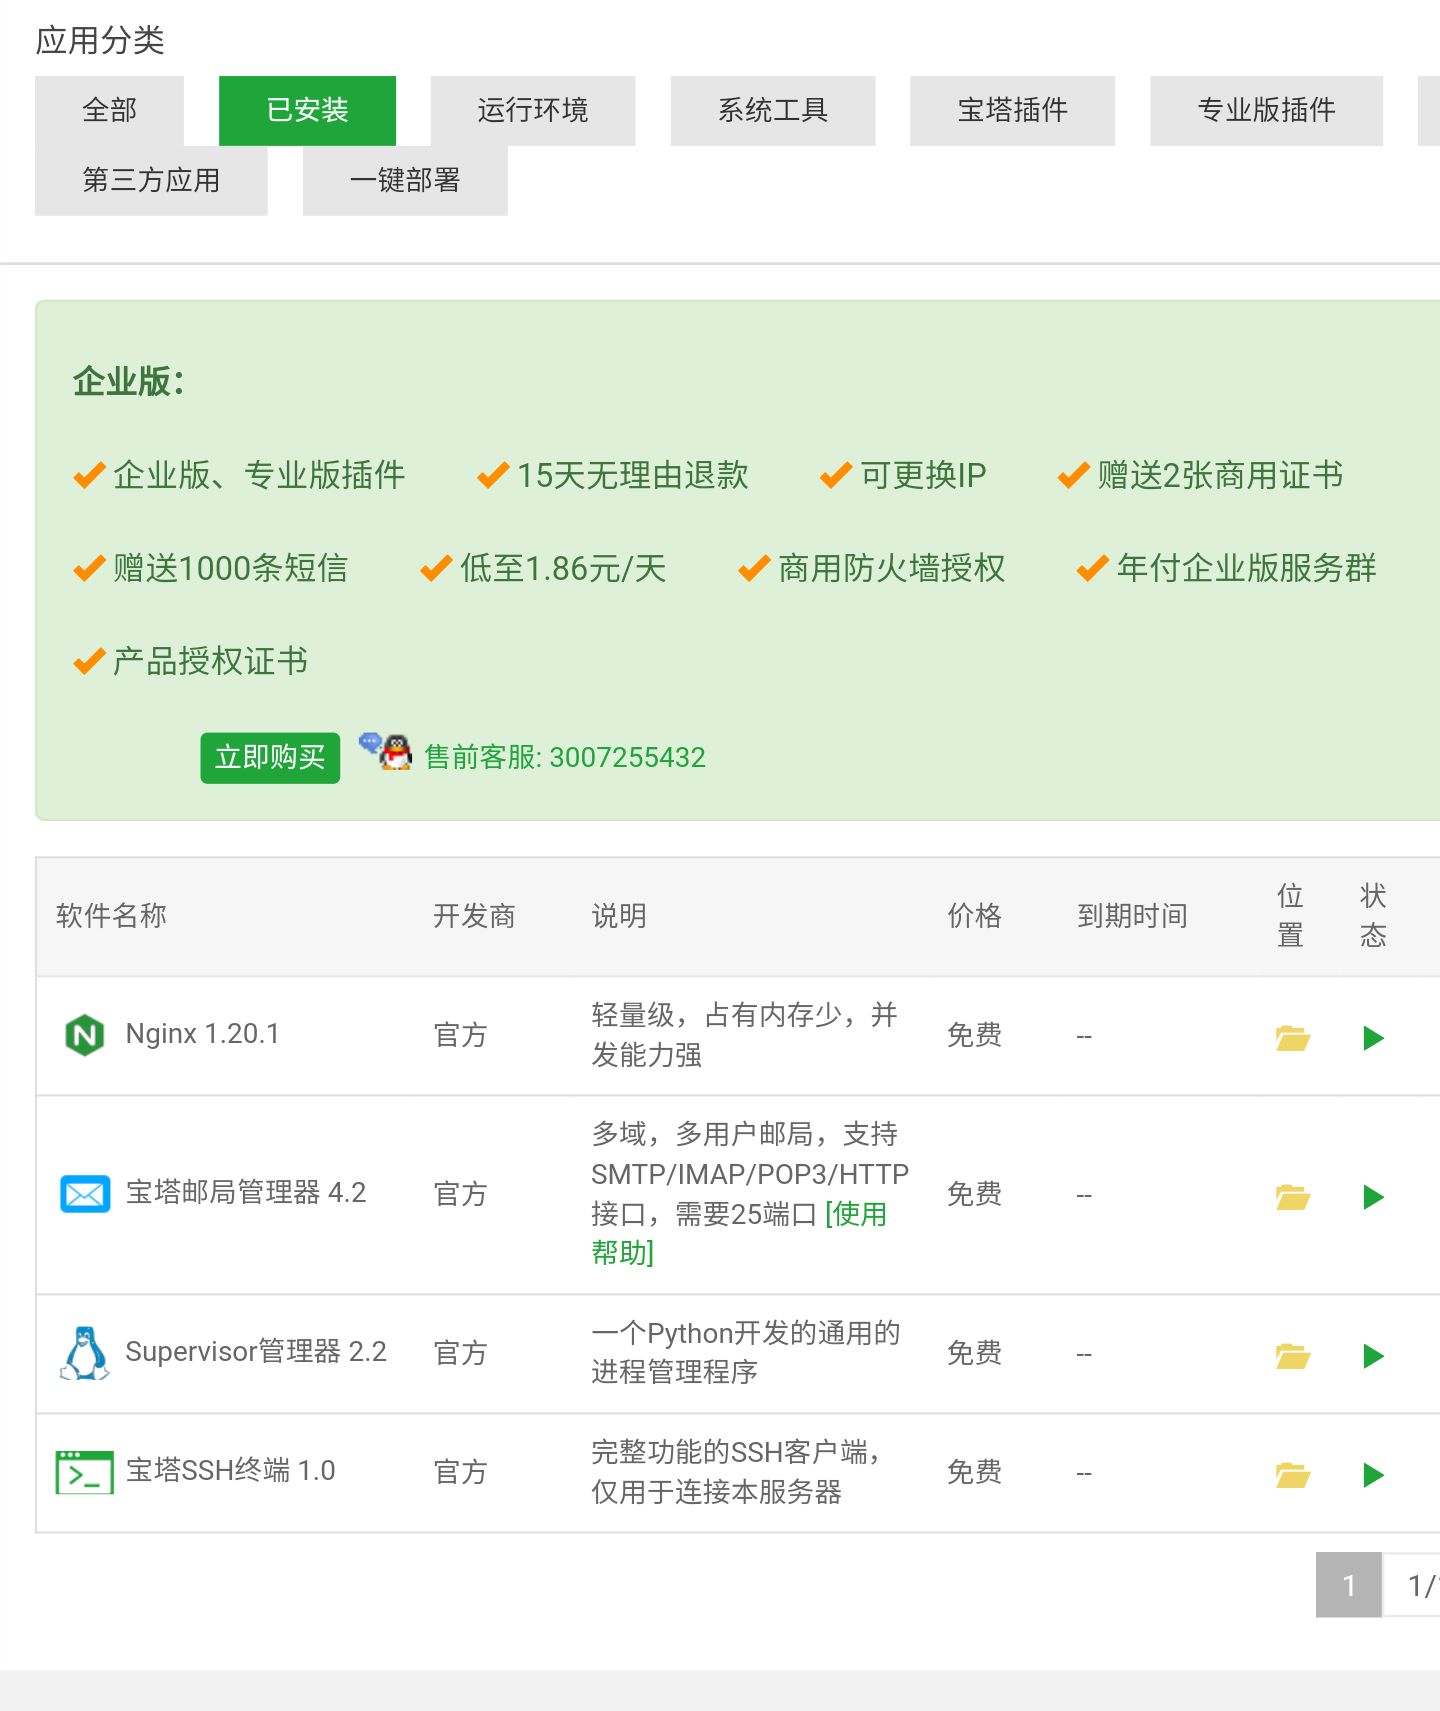Open the folder icon for 宝塔邮局管理器 4.2
The image size is (1440, 1711).
1292,1197
